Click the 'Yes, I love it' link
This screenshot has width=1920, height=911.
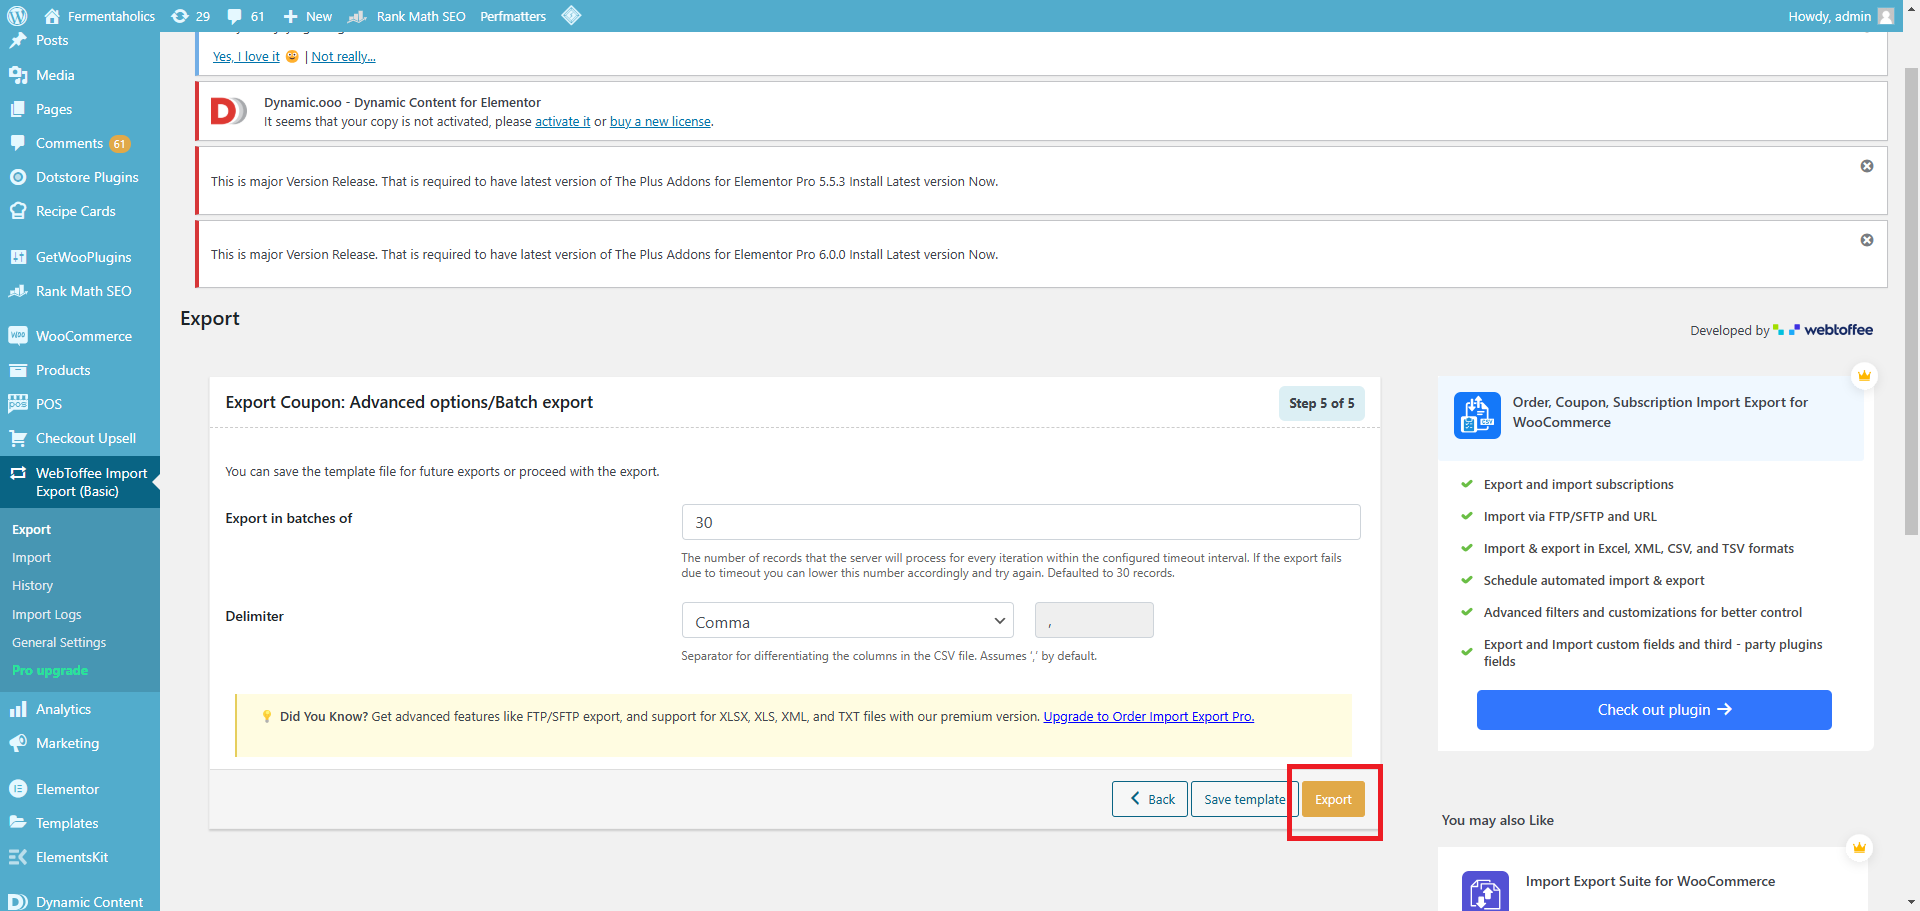[246, 57]
